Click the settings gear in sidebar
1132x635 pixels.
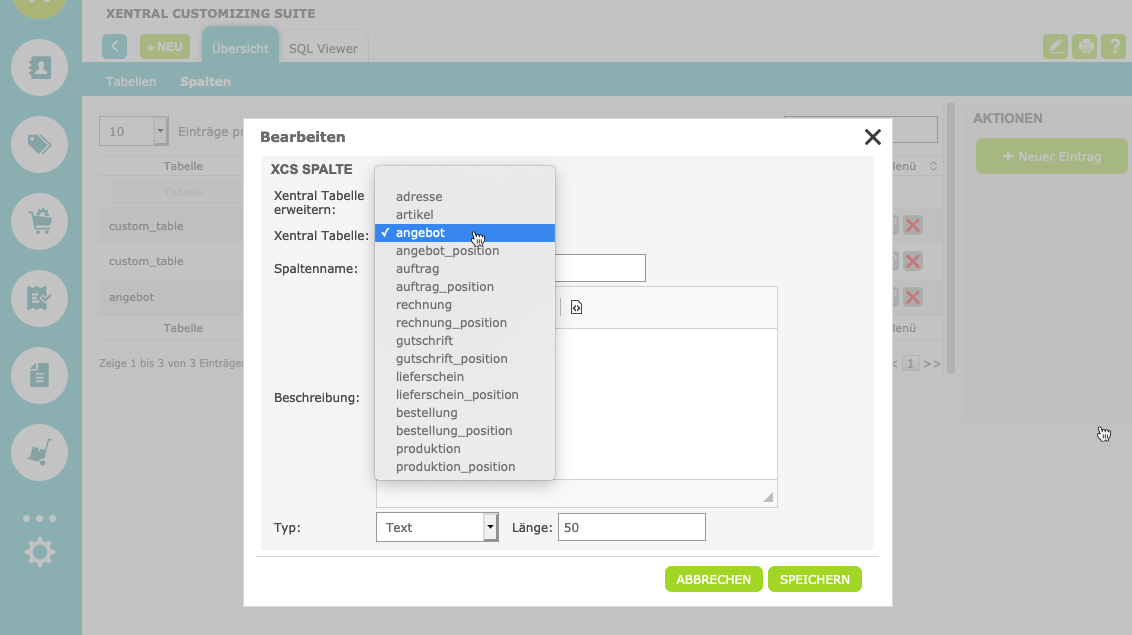(x=39, y=552)
